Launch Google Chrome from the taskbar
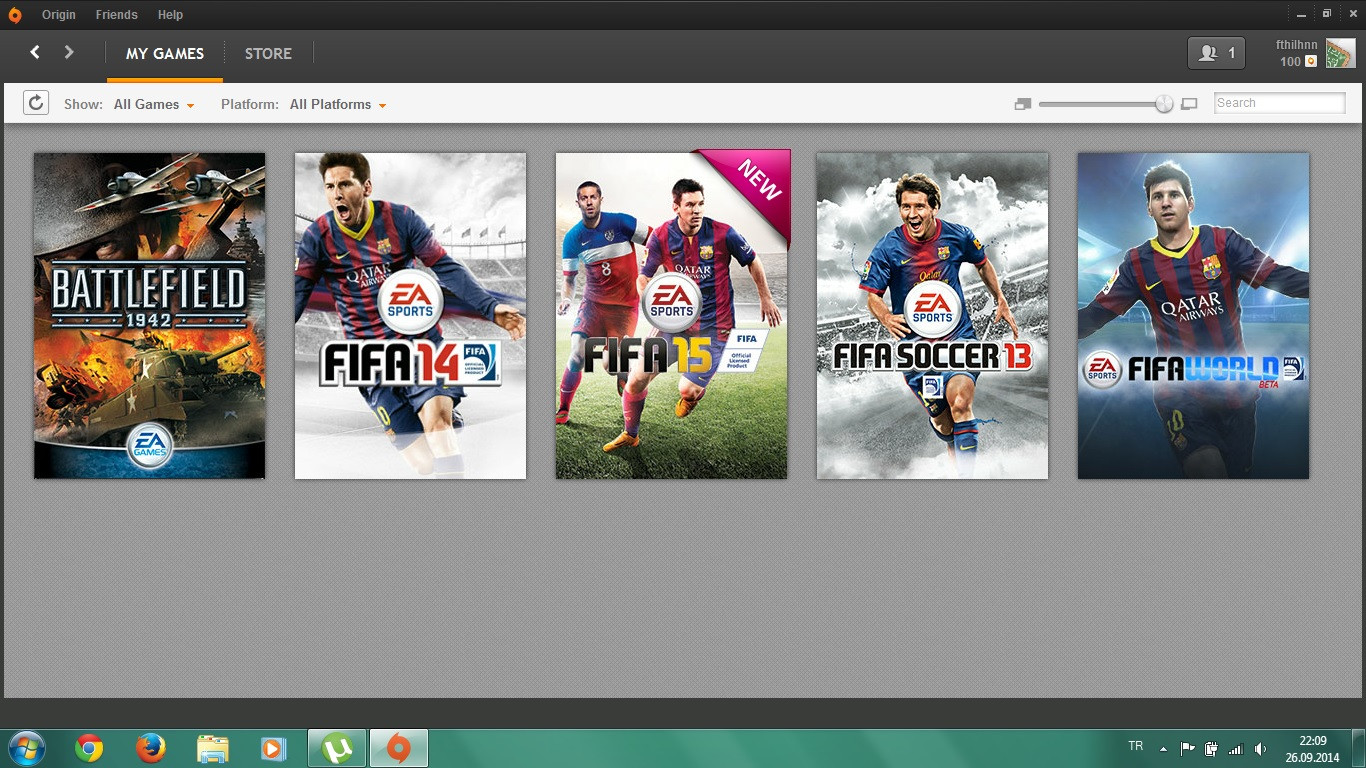1366x768 pixels. tap(89, 748)
